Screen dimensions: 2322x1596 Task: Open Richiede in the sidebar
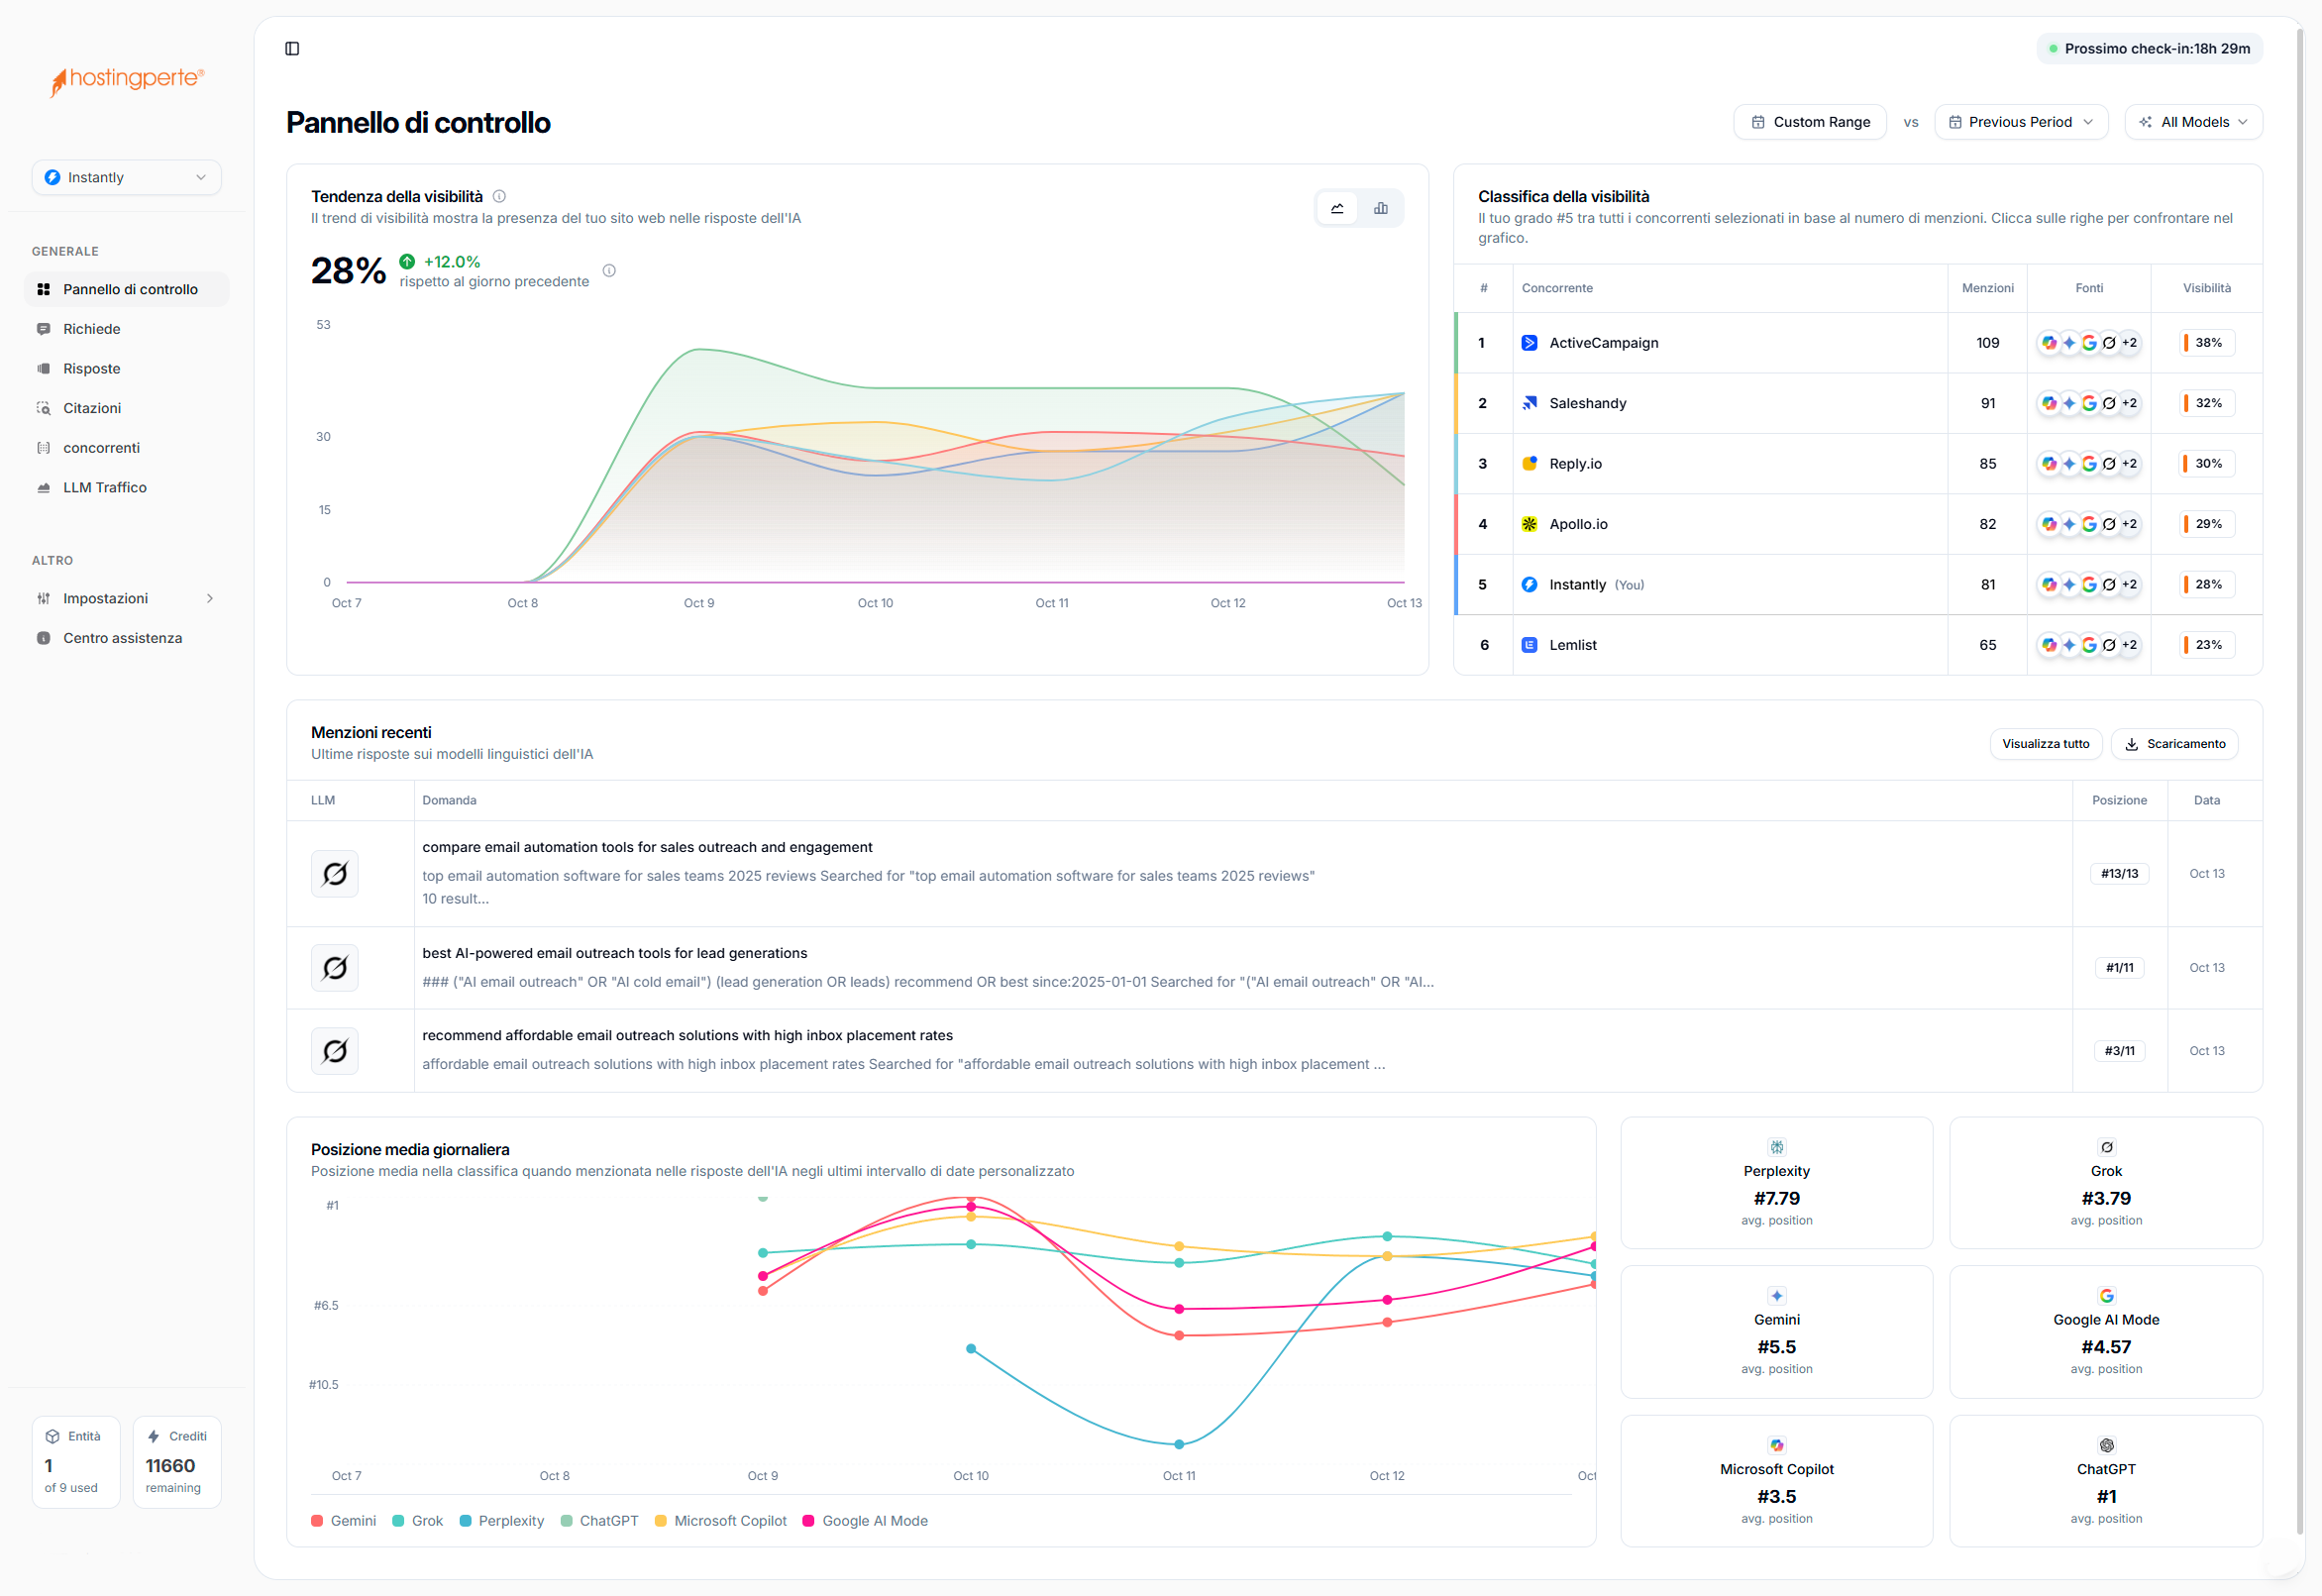tap(92, 329)
